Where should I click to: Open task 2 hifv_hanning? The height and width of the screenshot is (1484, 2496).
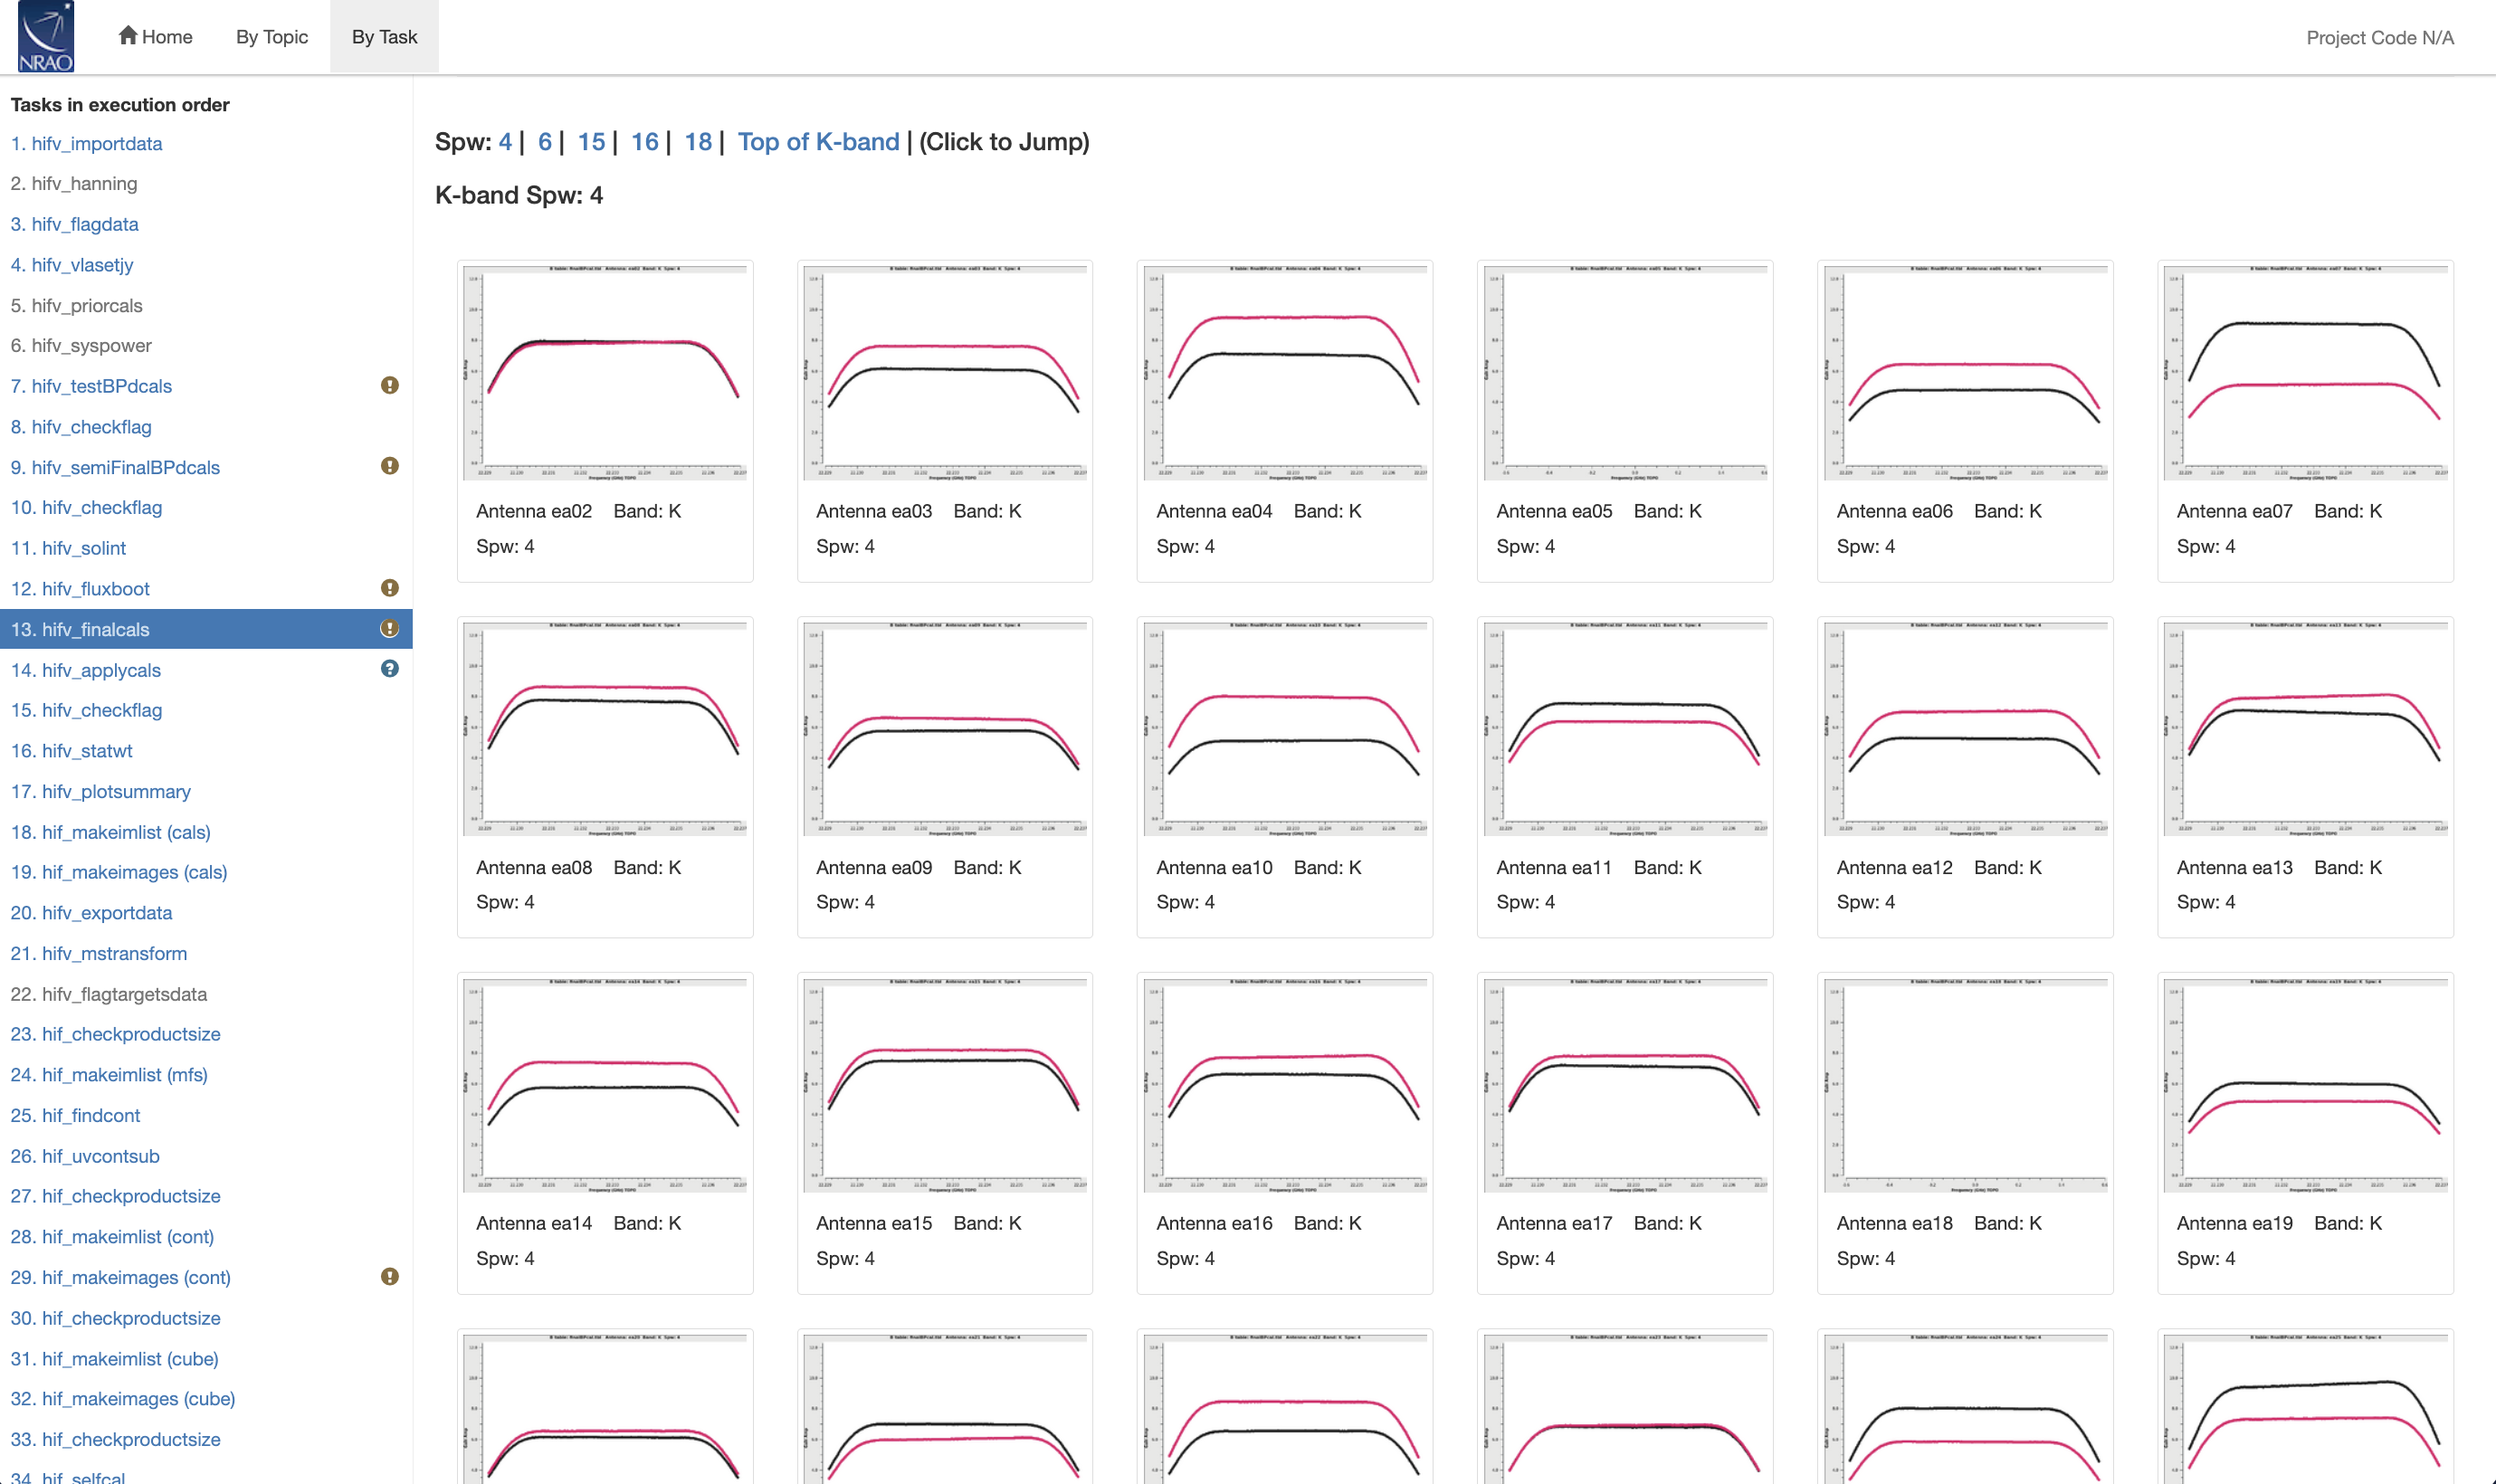pos(74,184)
